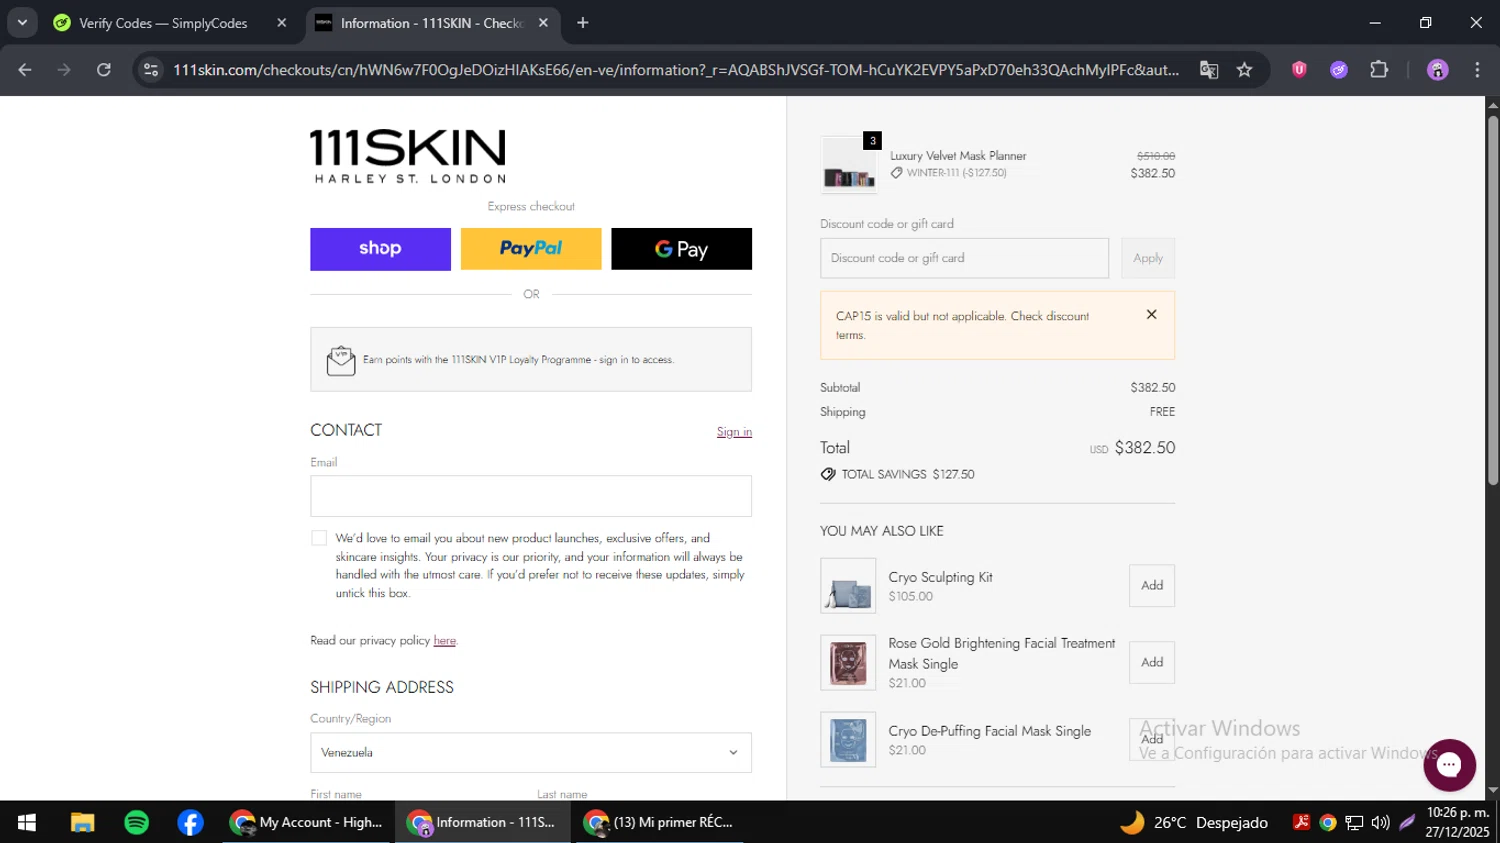Focus the Email input field

[531, 496]
